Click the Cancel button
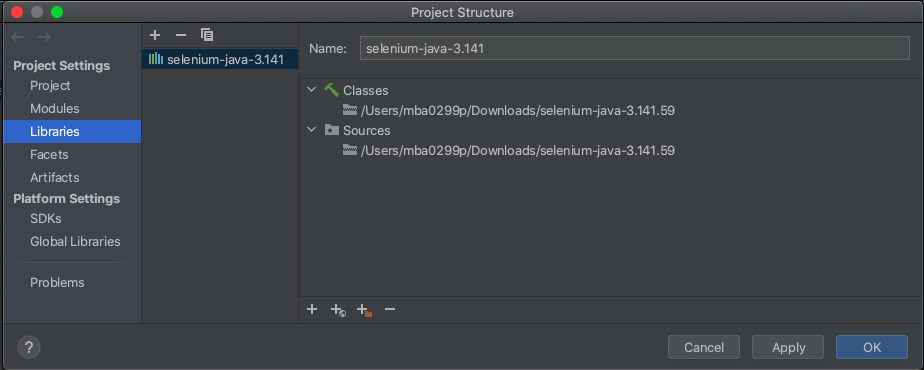This screenshot has height=370, width=924. pyautogui.click(x=704, y=347)
